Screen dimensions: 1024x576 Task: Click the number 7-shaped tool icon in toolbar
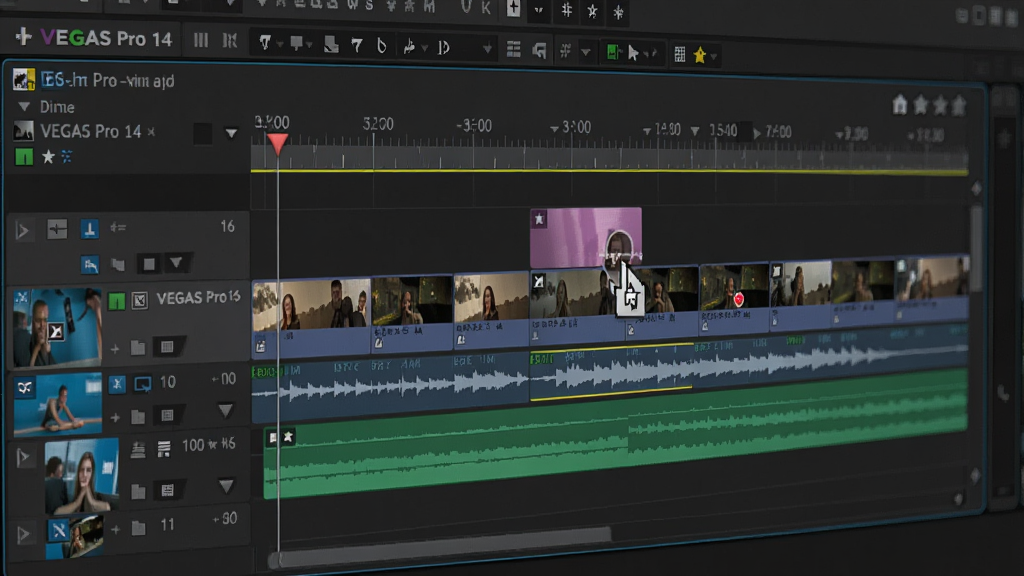coord(357,45)
